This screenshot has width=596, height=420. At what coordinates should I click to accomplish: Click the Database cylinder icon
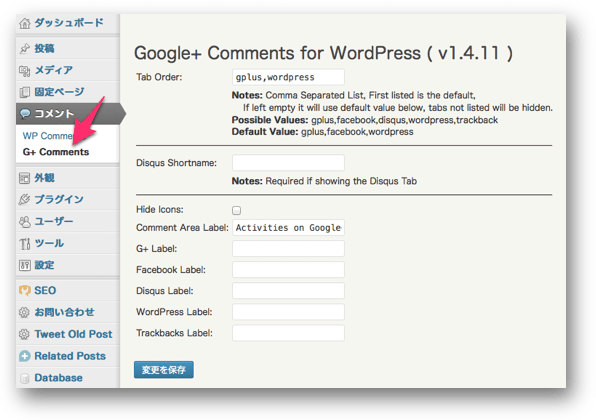(x=25, y=378)
